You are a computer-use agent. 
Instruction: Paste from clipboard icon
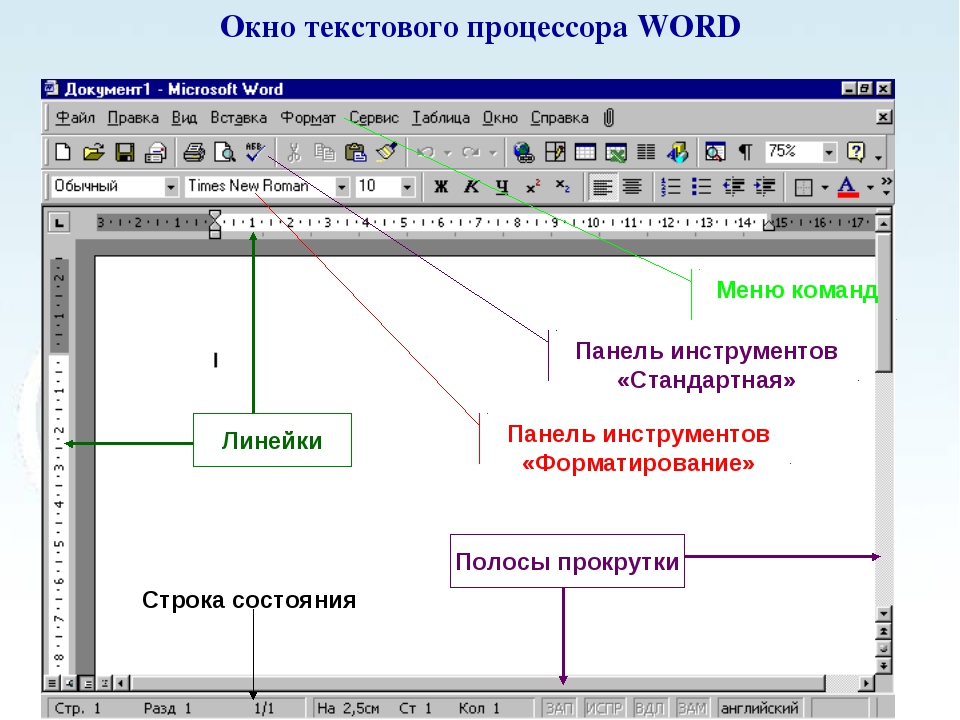[x=355, y=151]
